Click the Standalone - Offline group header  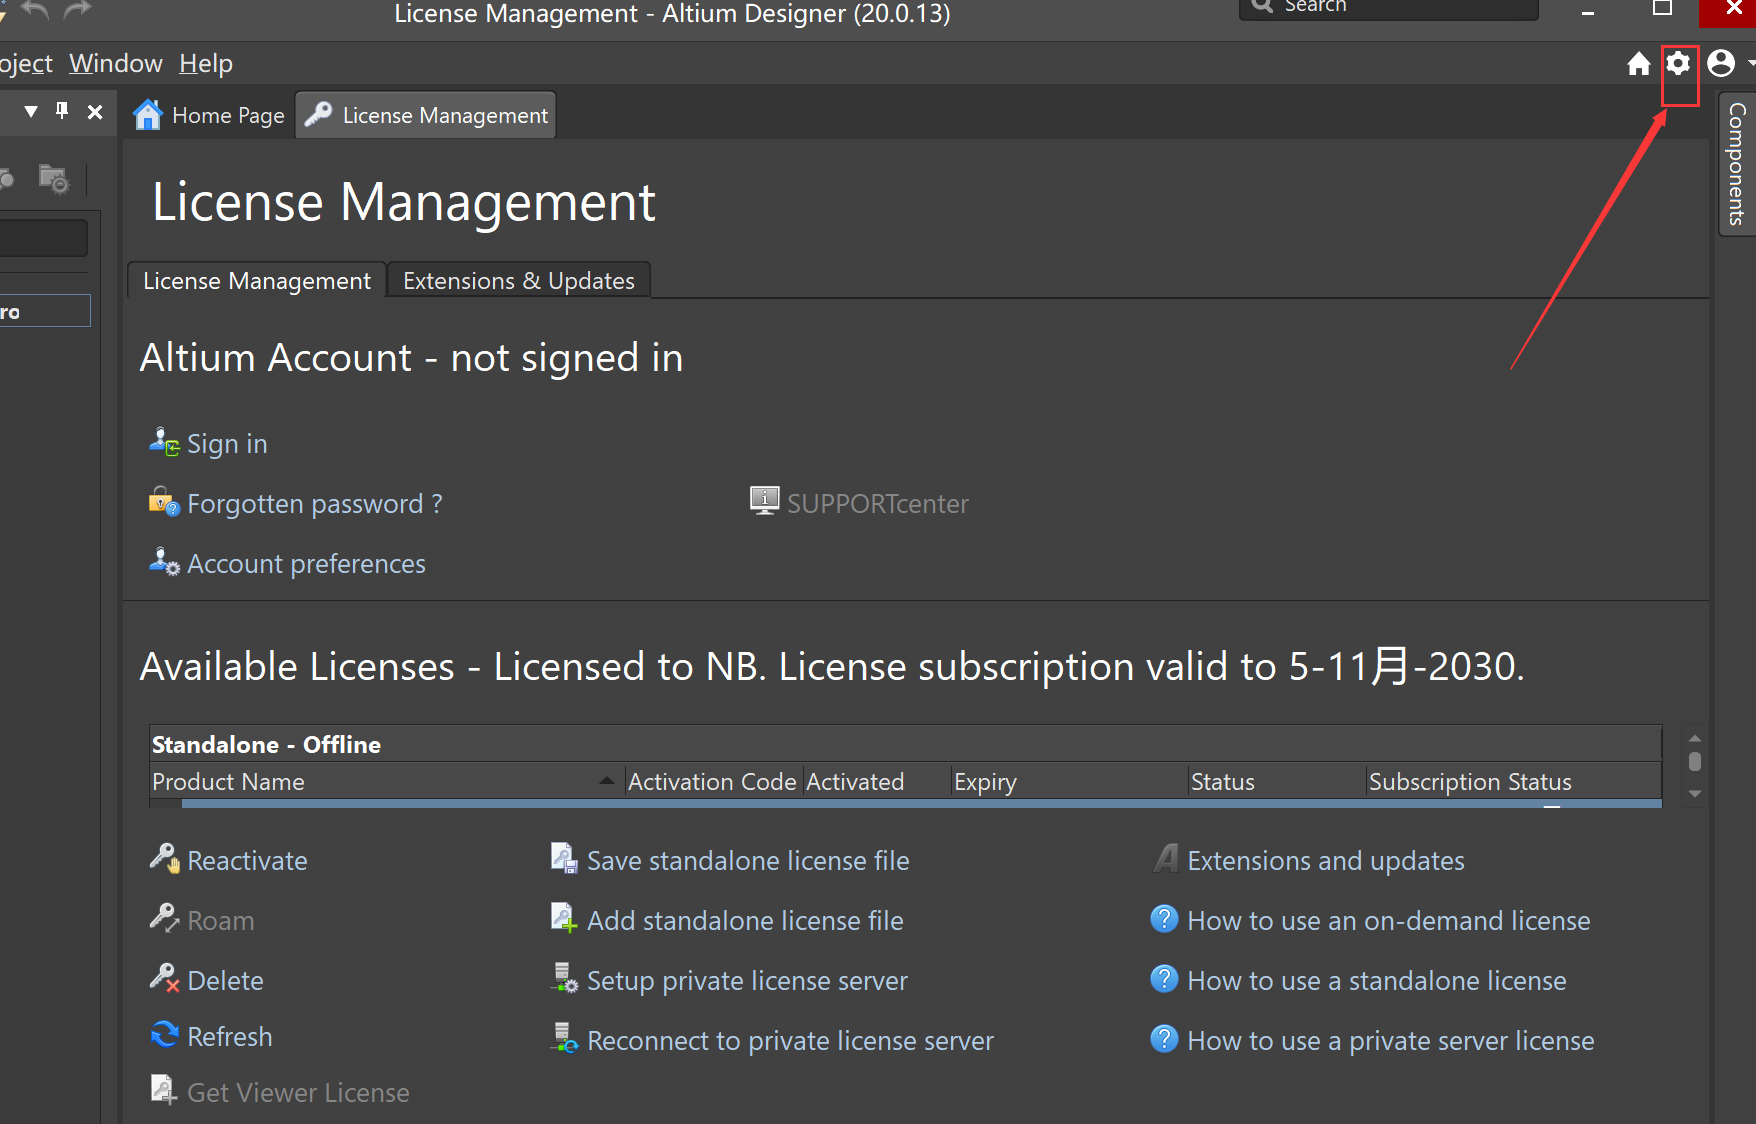coord(905,744)
